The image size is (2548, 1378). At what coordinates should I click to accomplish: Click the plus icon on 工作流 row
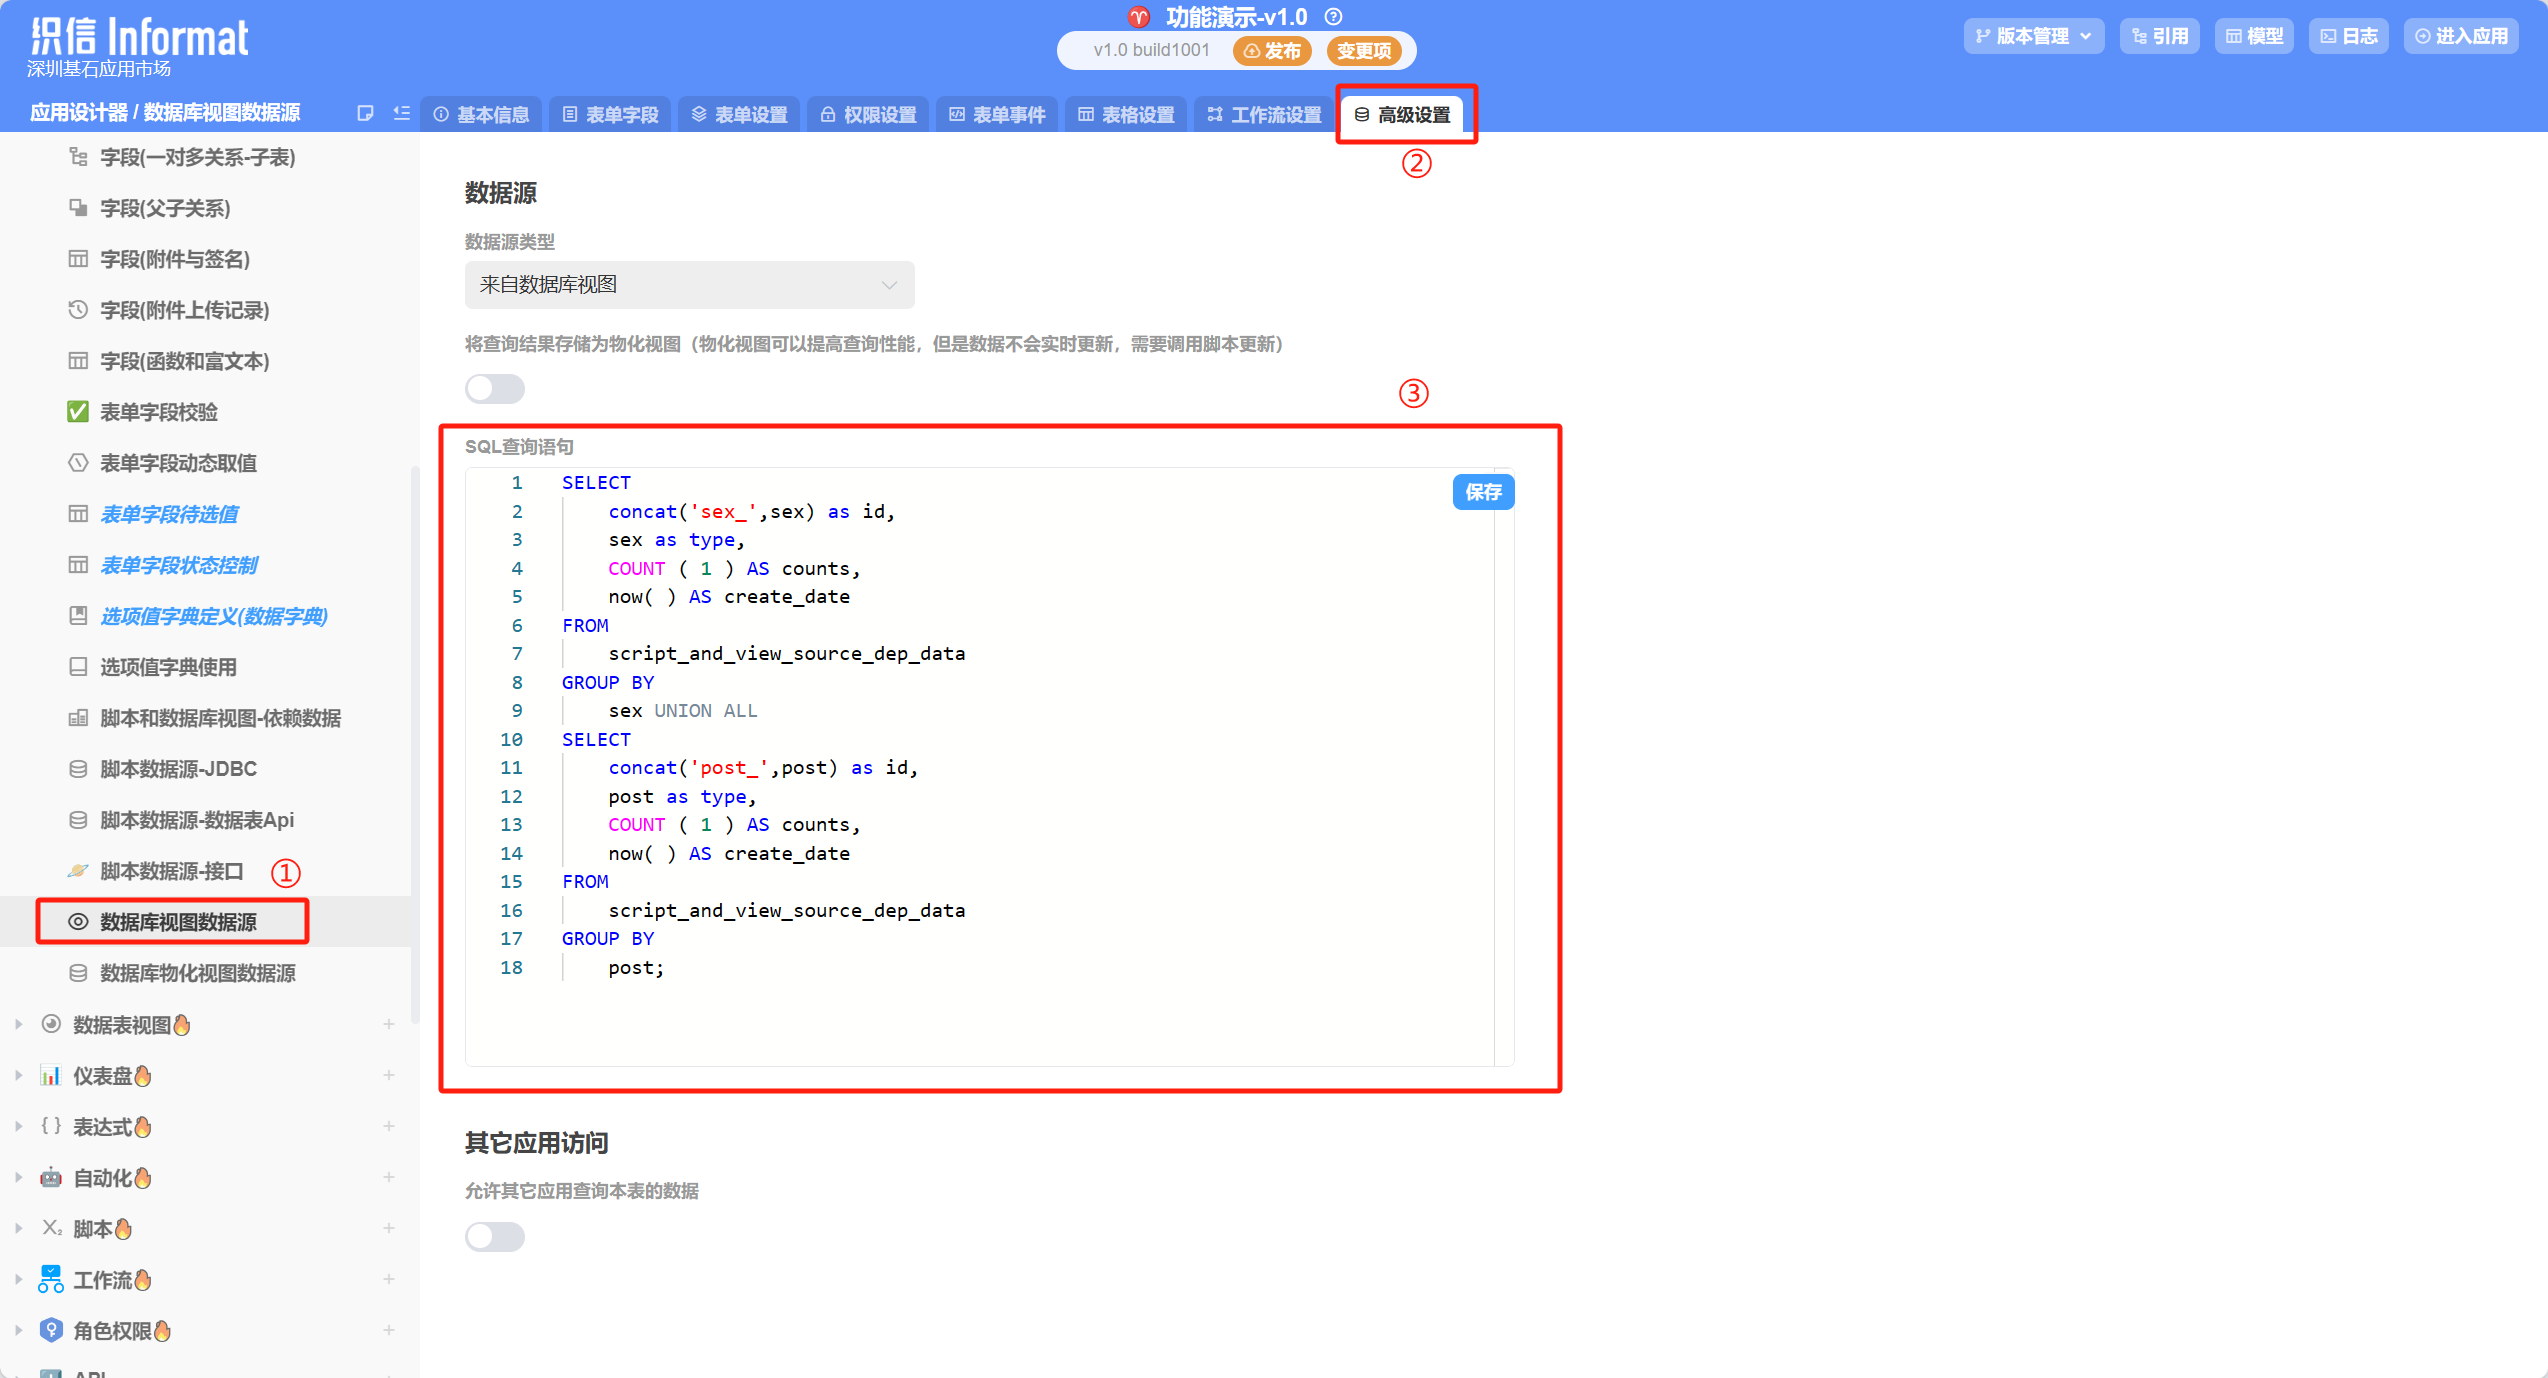(389, 1279)
